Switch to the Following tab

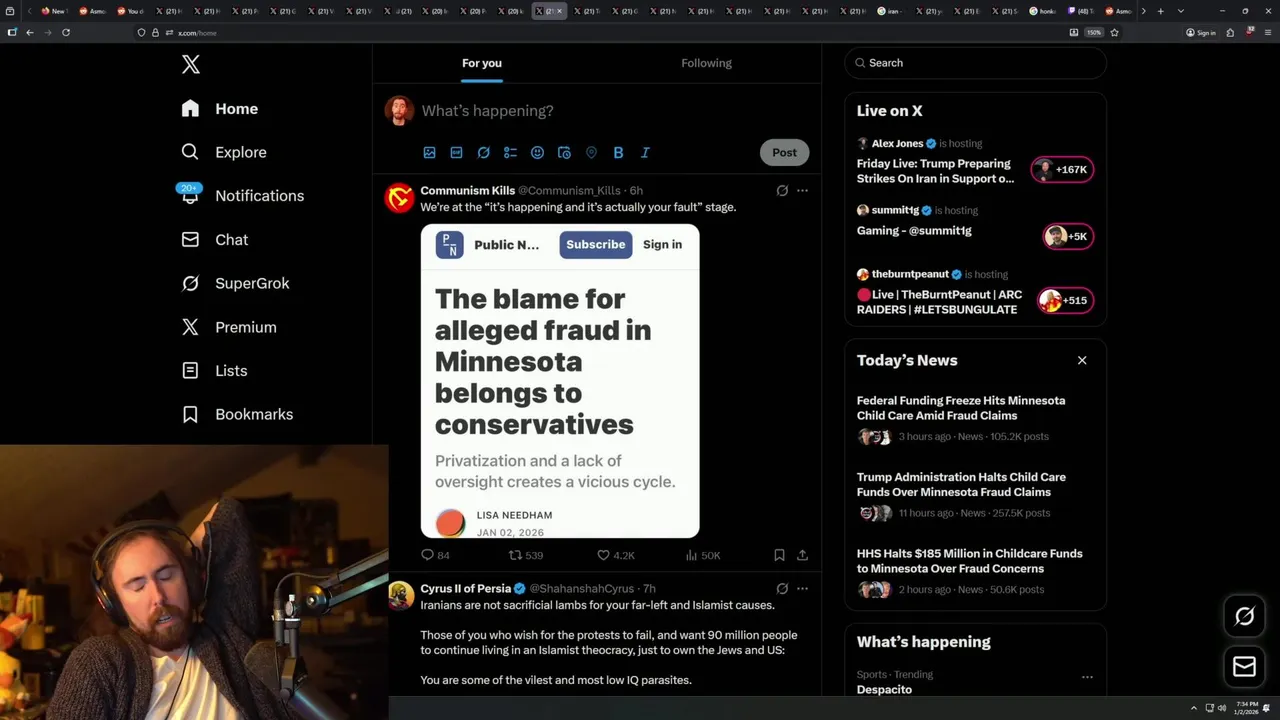[707, 63]
